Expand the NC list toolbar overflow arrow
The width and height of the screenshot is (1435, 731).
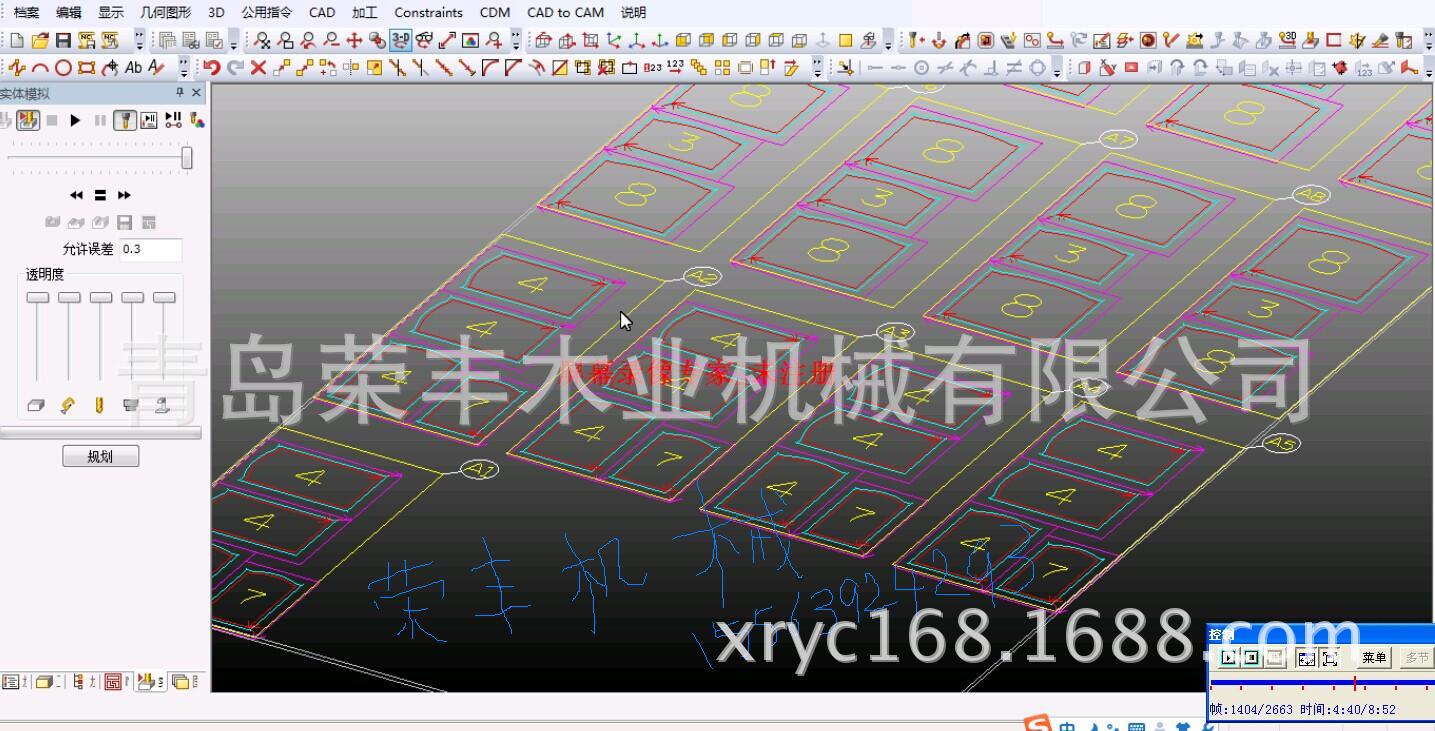coord(233,41)
